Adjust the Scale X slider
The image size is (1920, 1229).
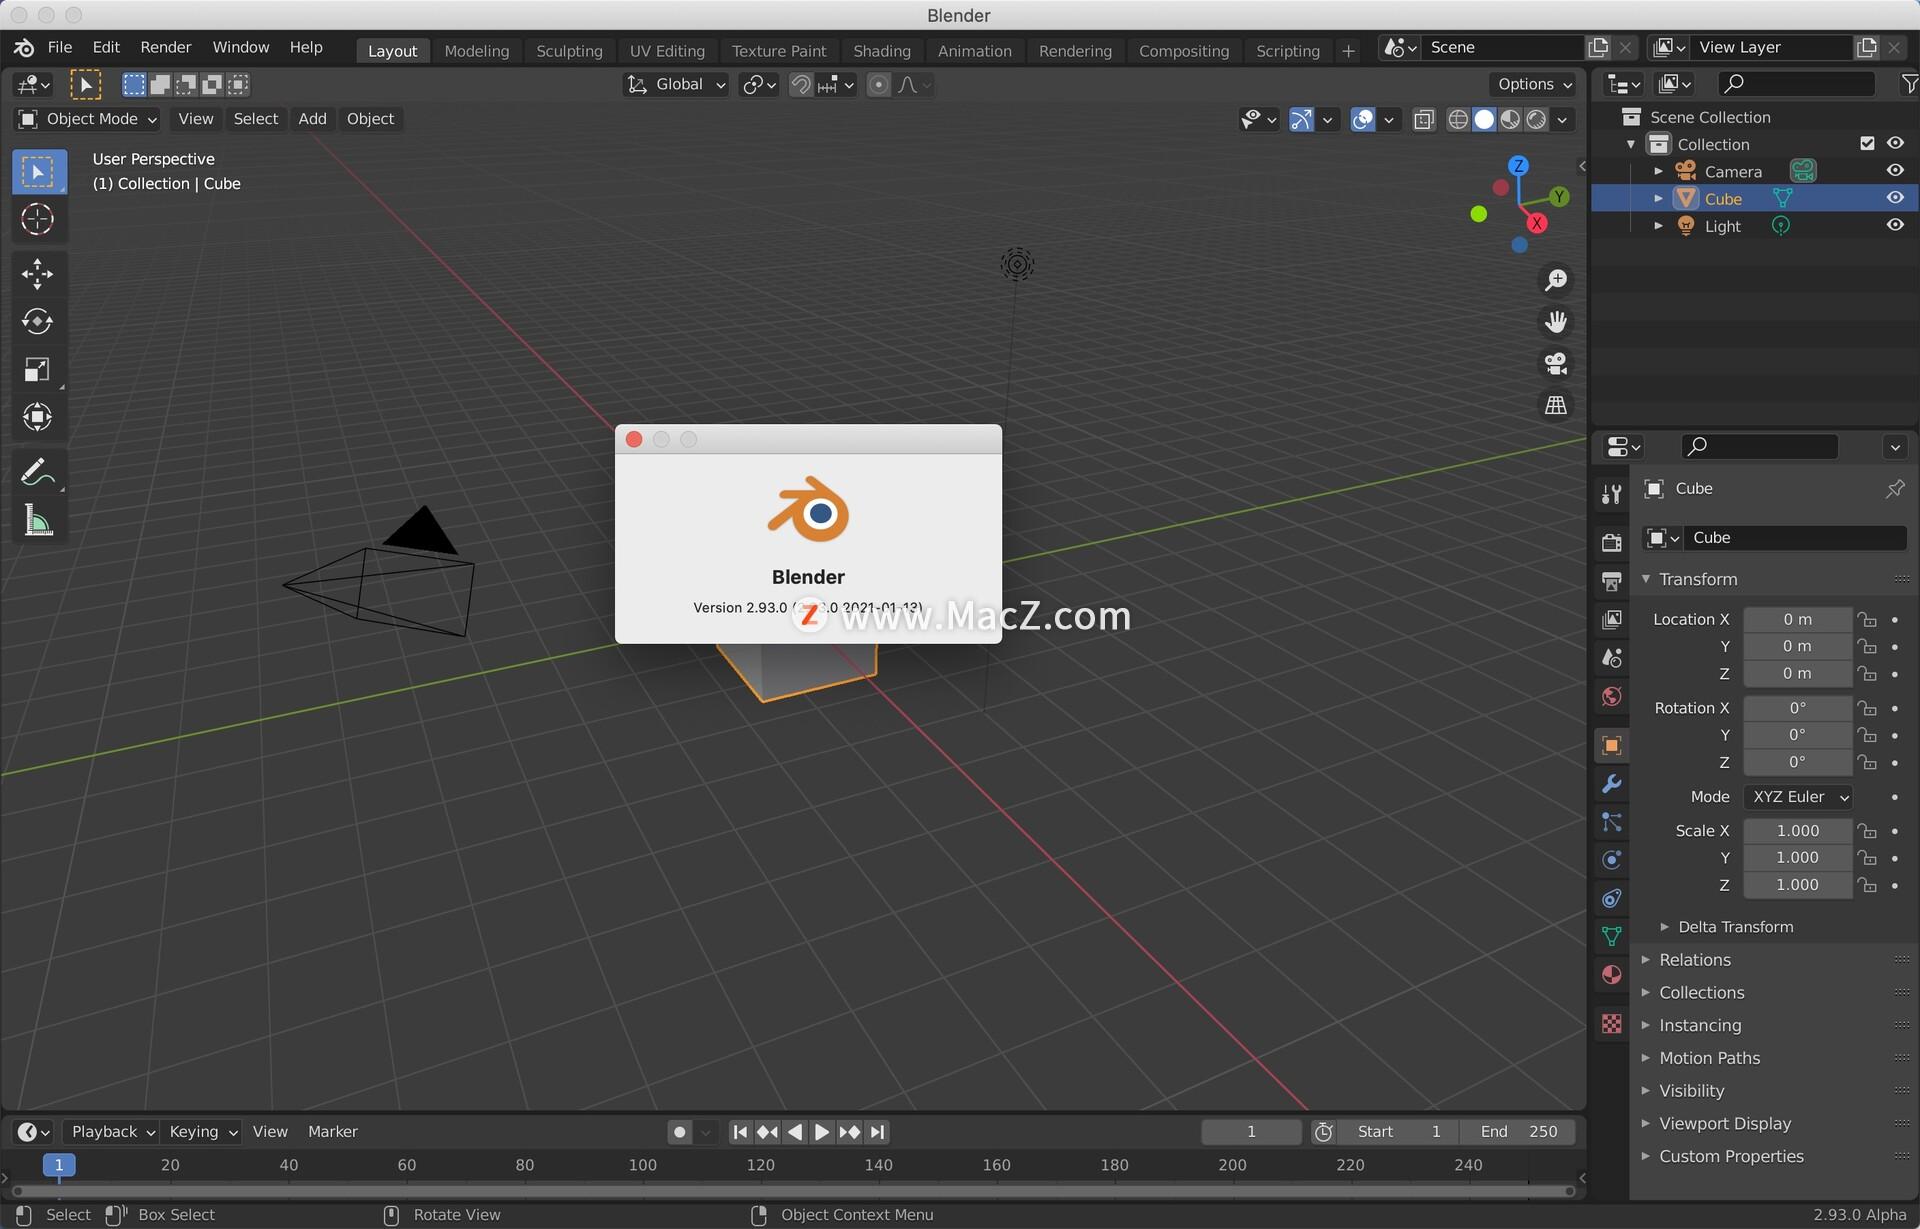point(1797,830)
